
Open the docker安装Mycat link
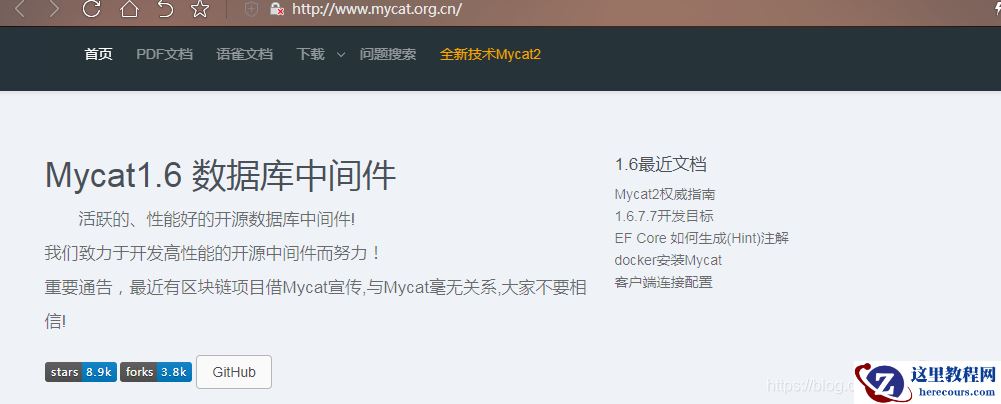pos(668,260)
